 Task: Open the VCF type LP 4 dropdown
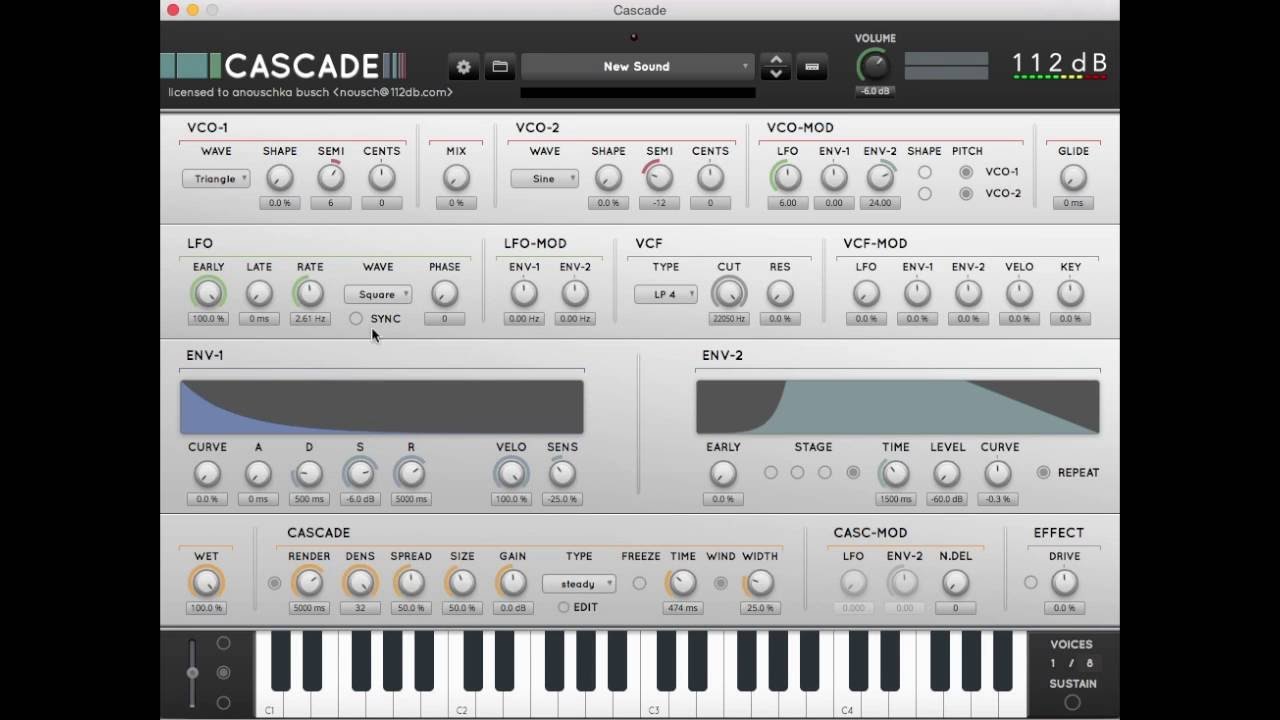tap(666, 294)
